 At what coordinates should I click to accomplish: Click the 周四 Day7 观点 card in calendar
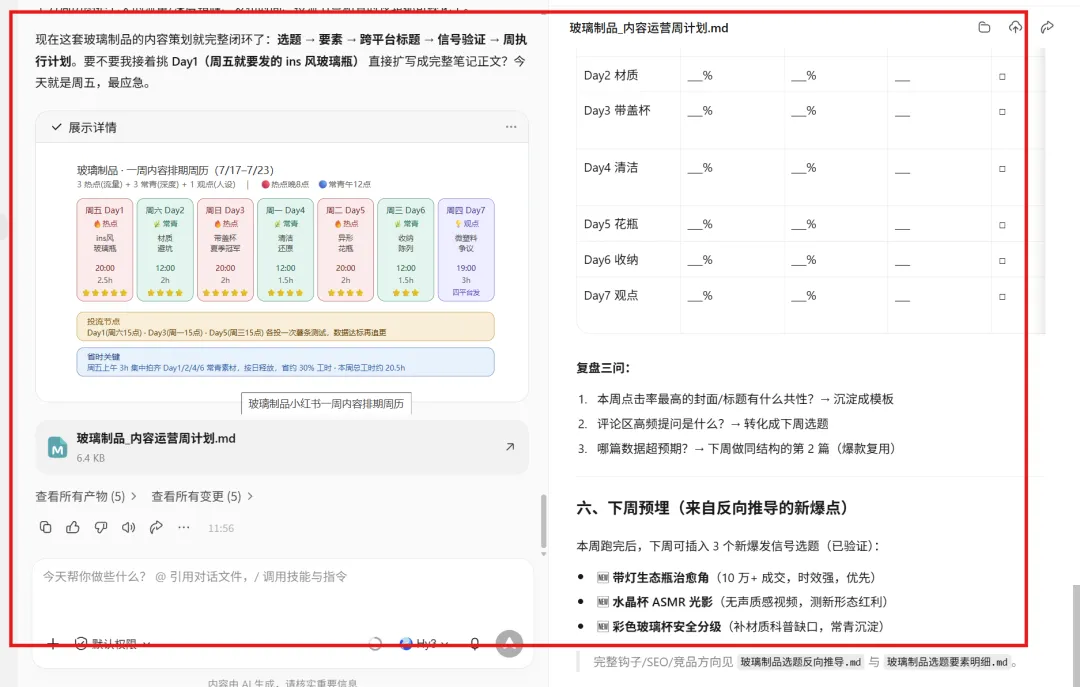[x=466, y=250]
